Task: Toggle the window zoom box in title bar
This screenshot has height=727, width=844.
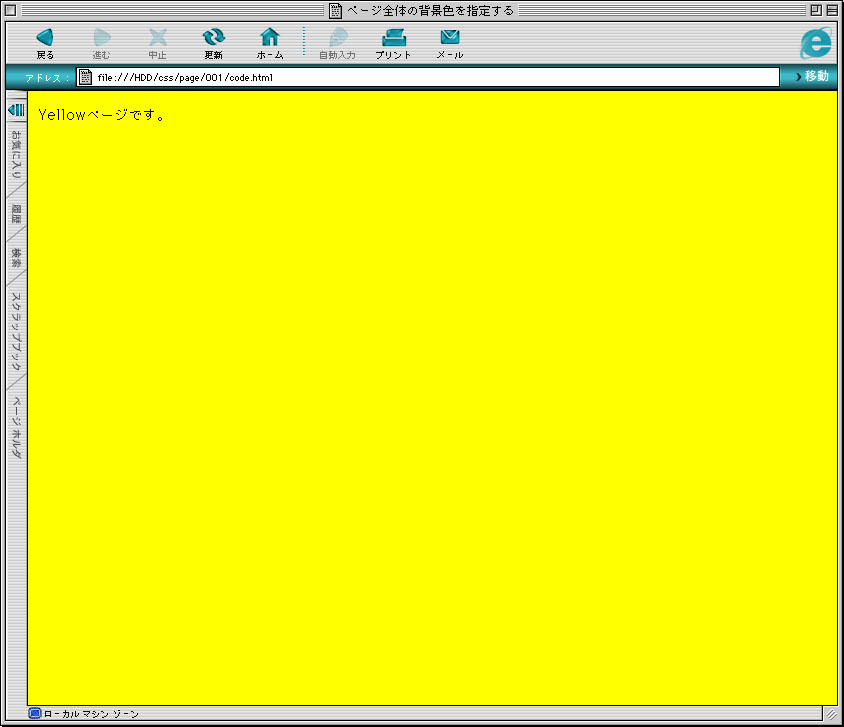Action: (816, 10)
